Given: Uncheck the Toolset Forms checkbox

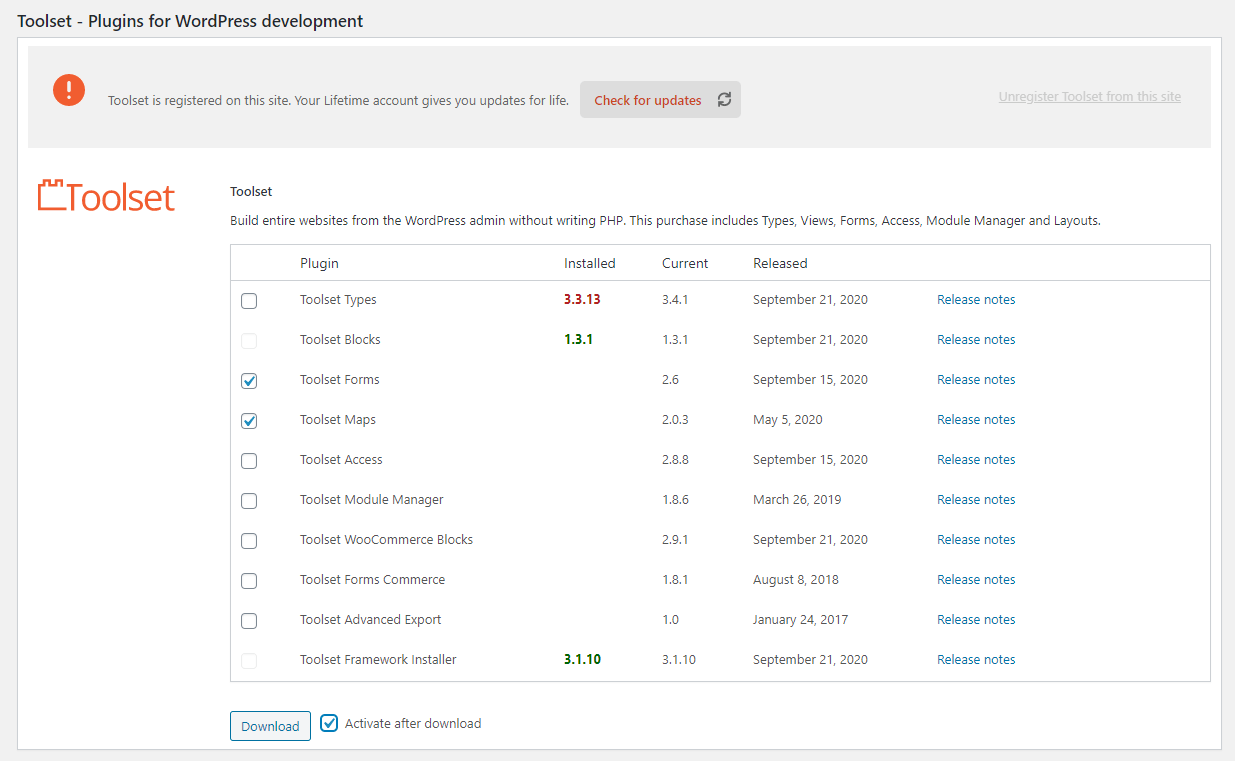Looking at the screenshot, I should pyautogui.click(x=249, y=381).
